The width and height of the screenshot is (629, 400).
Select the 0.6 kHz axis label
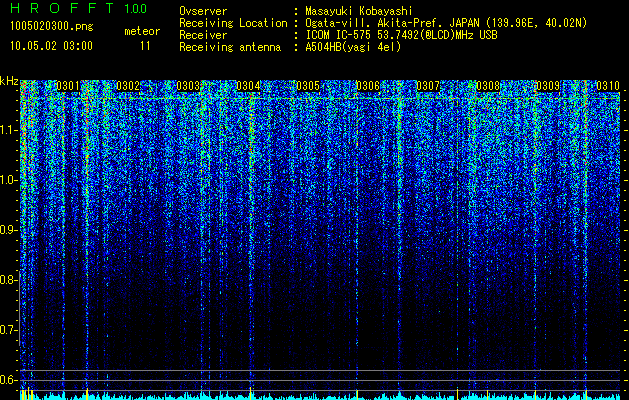(x=8, y=380)
